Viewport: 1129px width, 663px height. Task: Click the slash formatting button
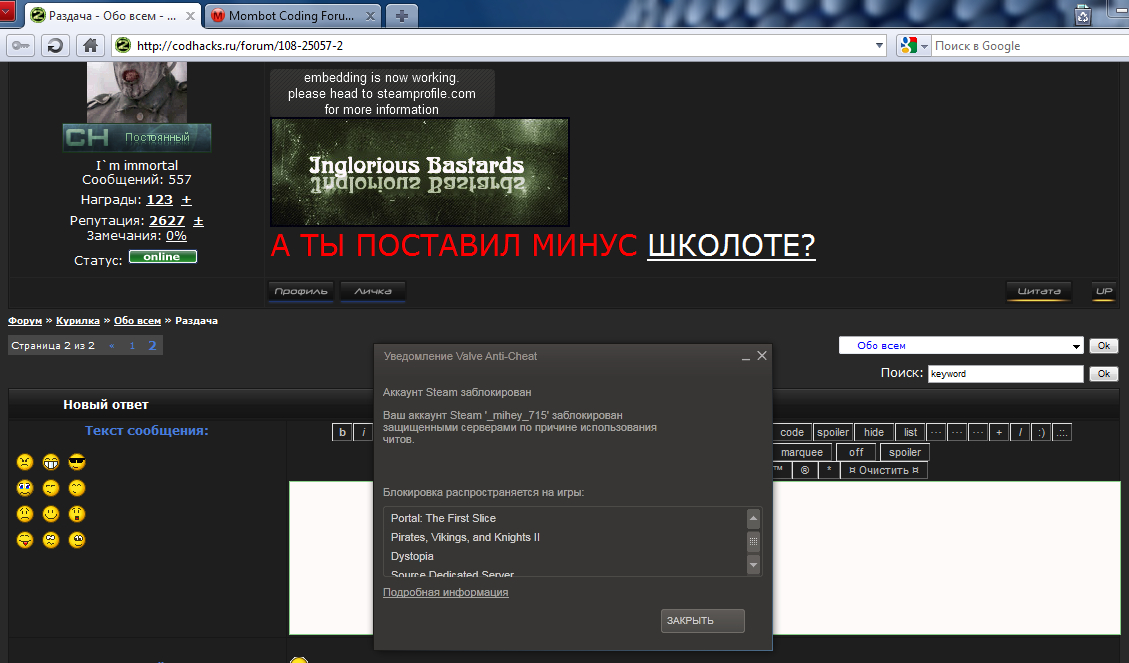(x=1020, y=432)
